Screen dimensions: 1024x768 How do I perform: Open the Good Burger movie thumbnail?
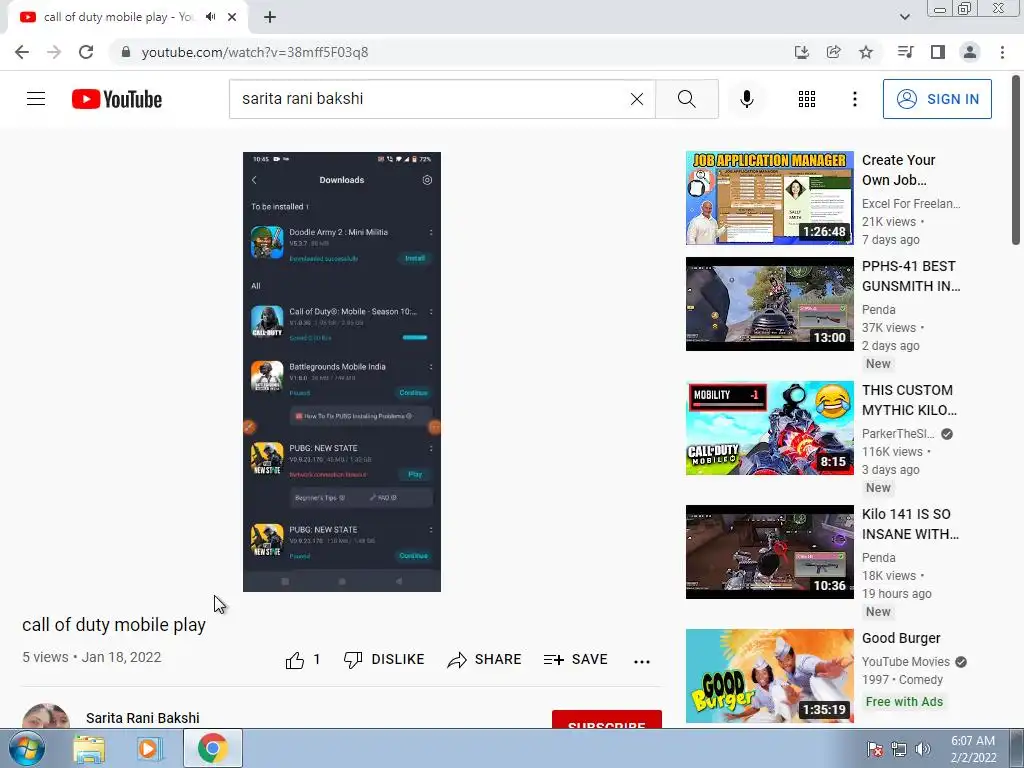769,676
